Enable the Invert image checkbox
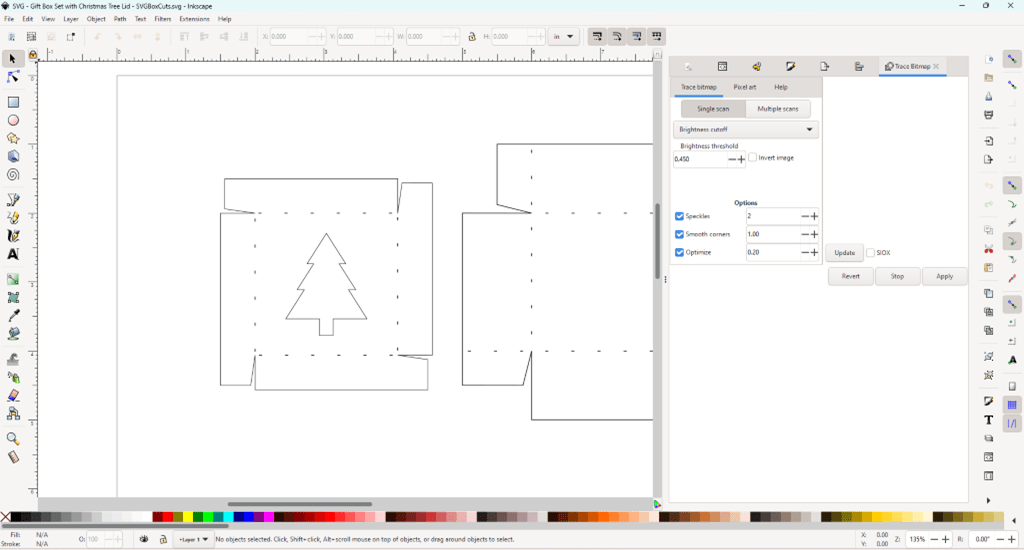 point(753,158)
